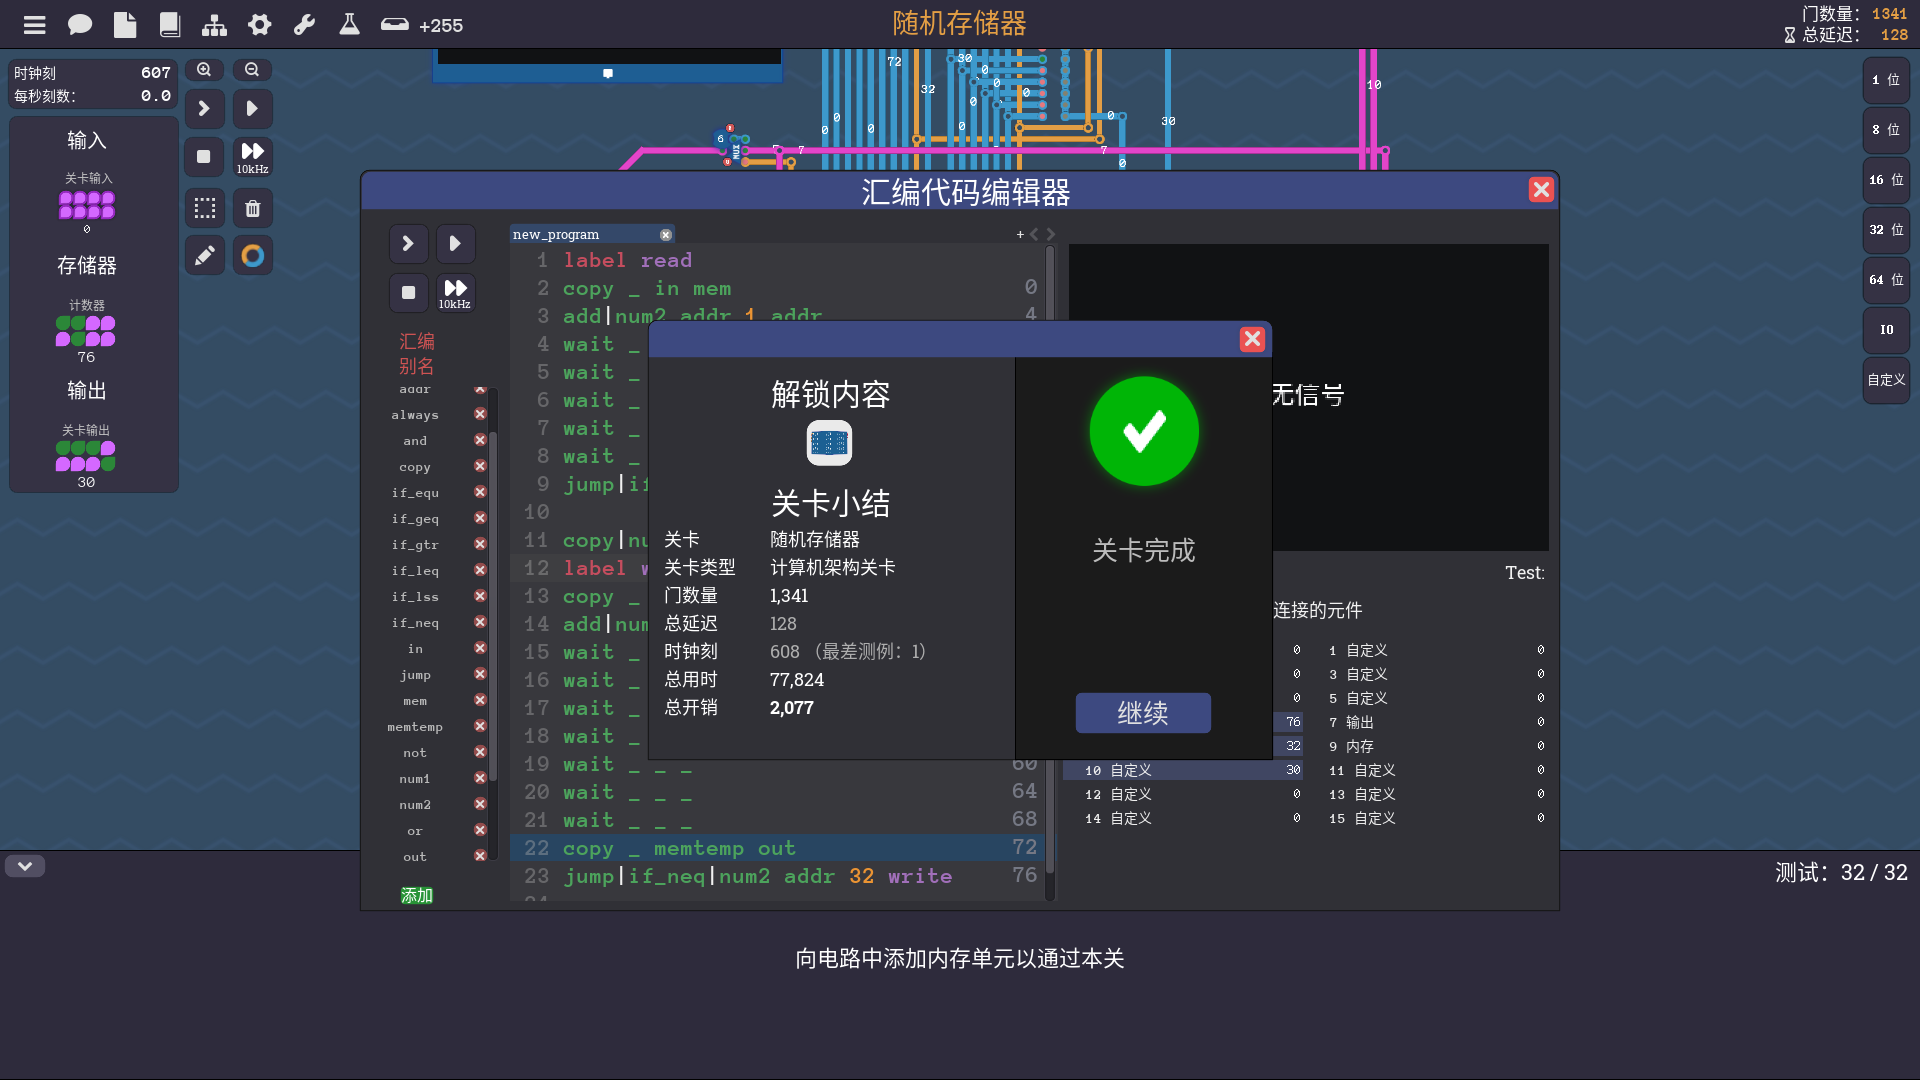Screen dimensions: 1920x1080
Task: Remove the 'jump' alias entry
Action: coord(480,674)
